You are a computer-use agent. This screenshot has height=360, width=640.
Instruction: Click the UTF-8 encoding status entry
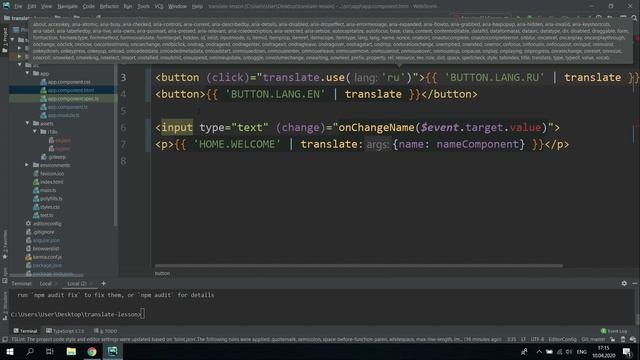[x=537, y=339]
